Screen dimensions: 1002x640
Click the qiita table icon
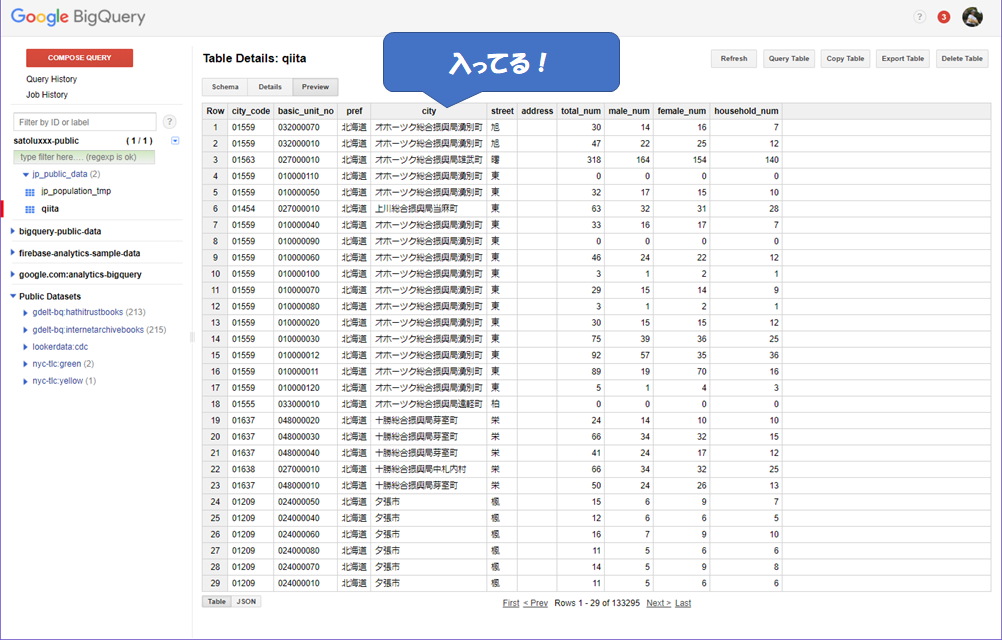30,209
